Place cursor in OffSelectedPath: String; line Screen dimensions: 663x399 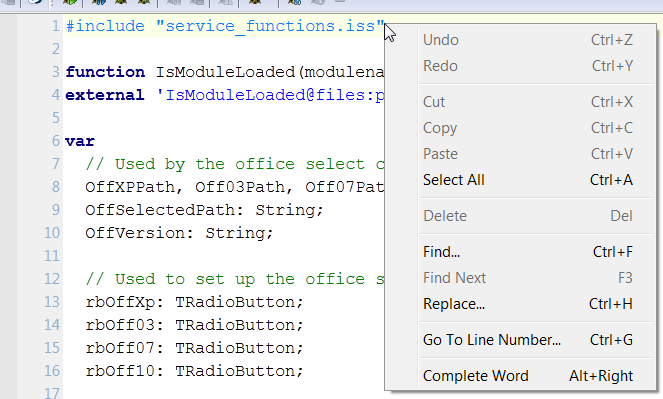tap(204, 210)
